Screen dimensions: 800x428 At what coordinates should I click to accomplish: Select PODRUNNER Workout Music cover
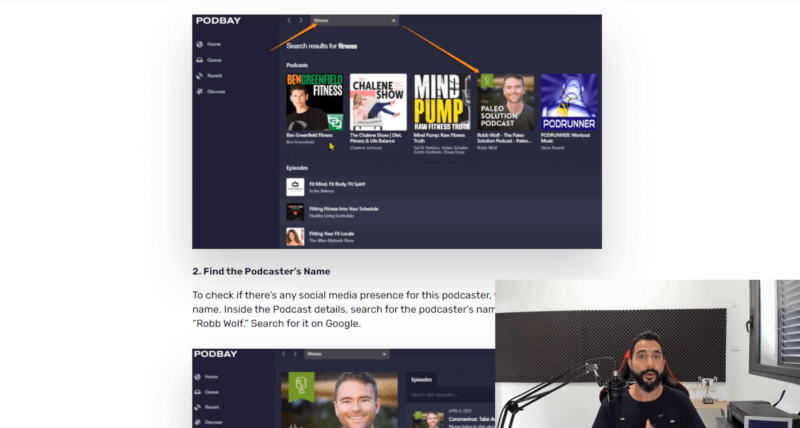569,102
